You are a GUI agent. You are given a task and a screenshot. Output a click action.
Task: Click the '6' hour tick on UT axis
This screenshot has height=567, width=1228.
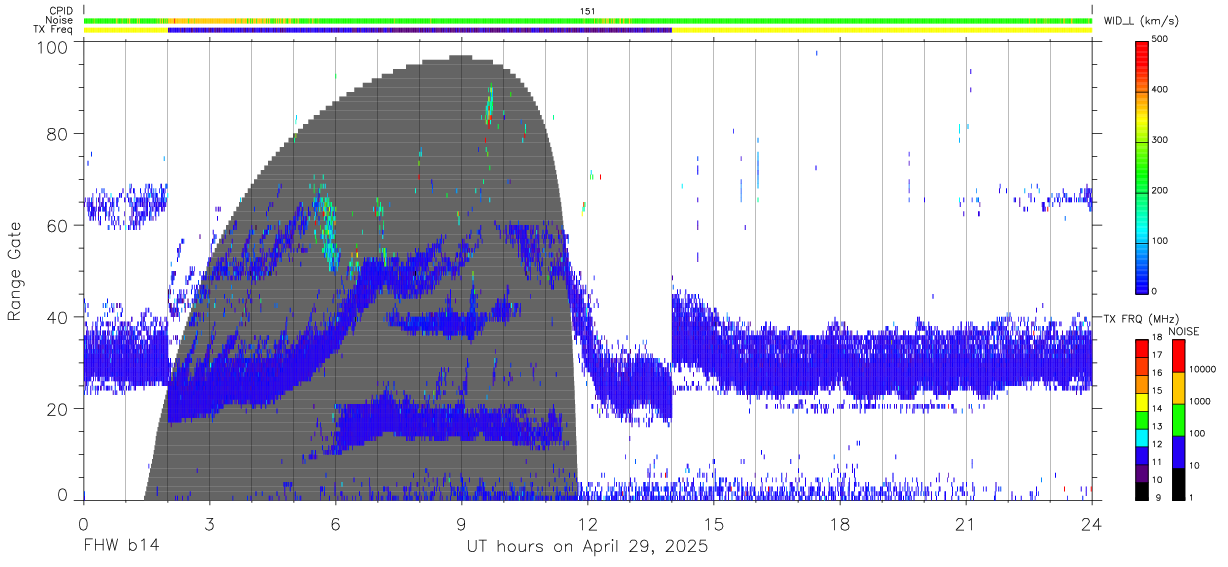coord(335,523)
